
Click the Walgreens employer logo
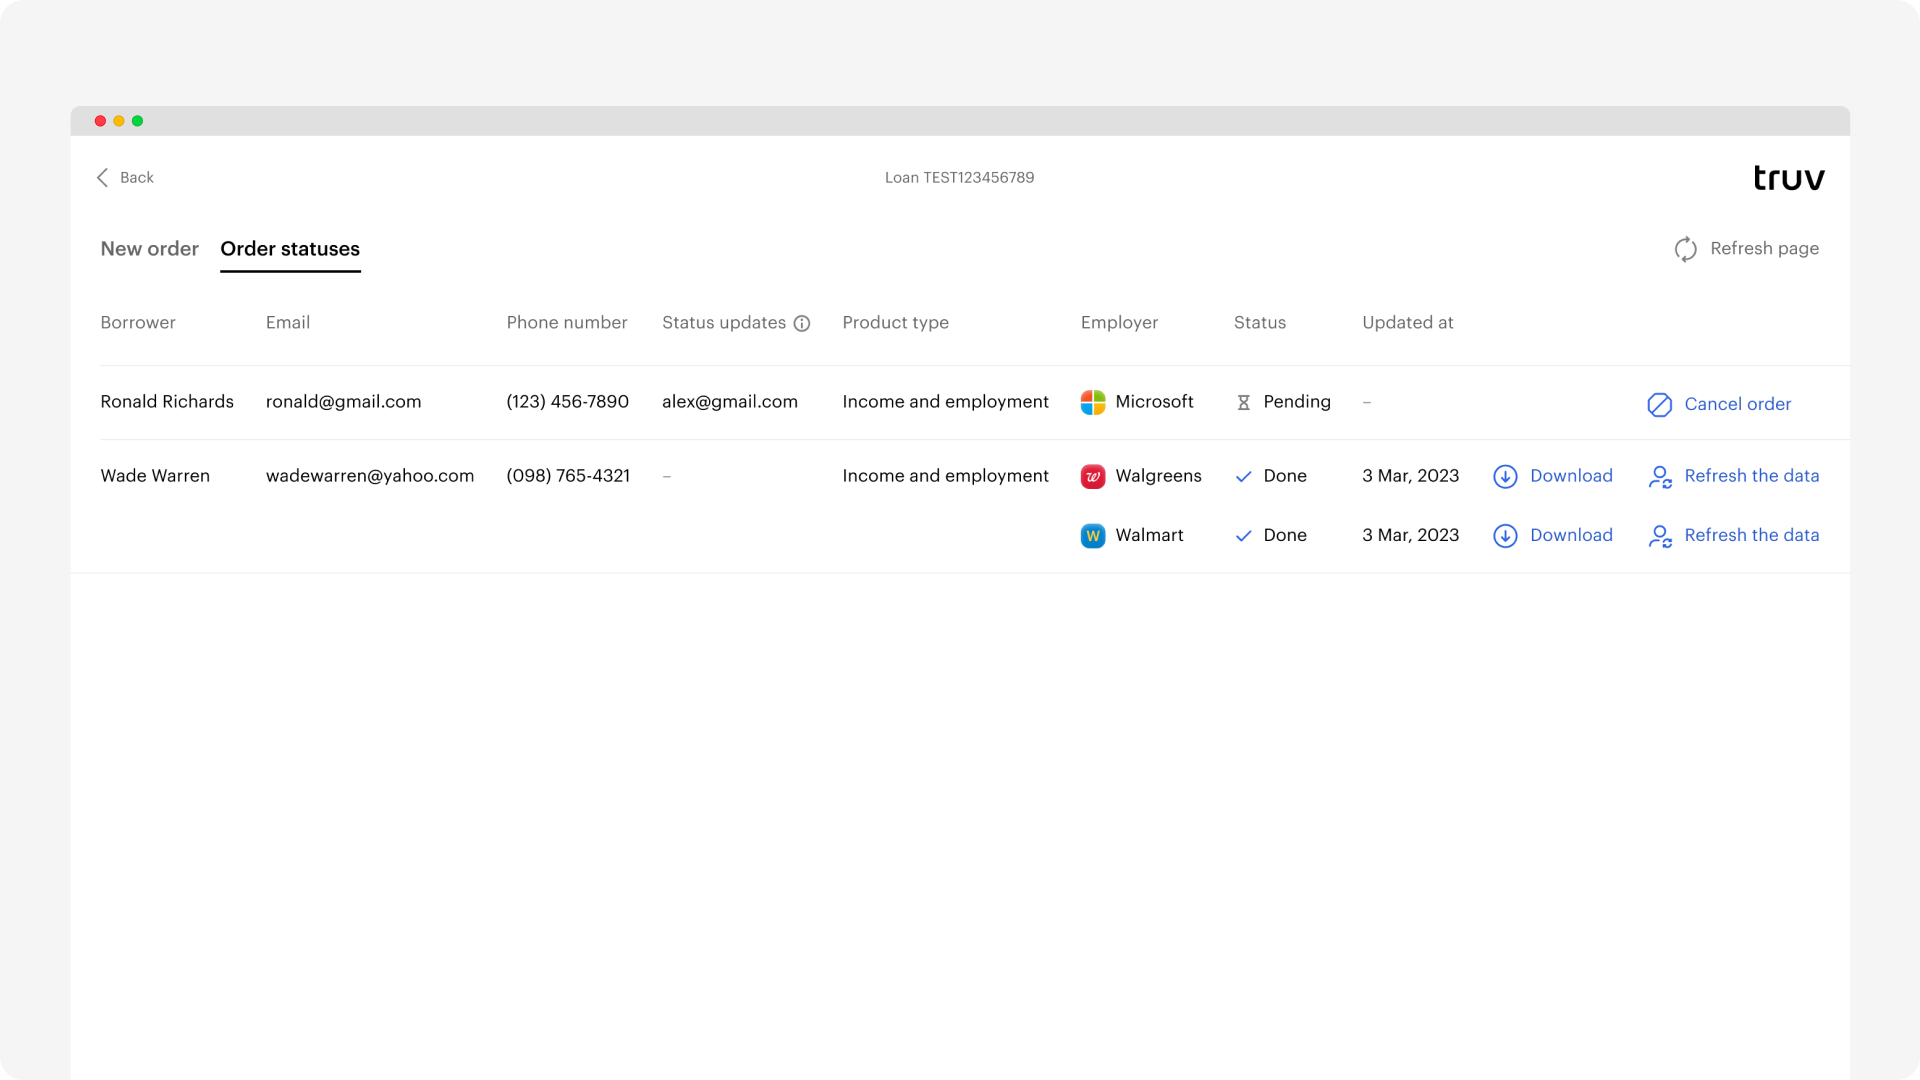tap(1092, 477)
